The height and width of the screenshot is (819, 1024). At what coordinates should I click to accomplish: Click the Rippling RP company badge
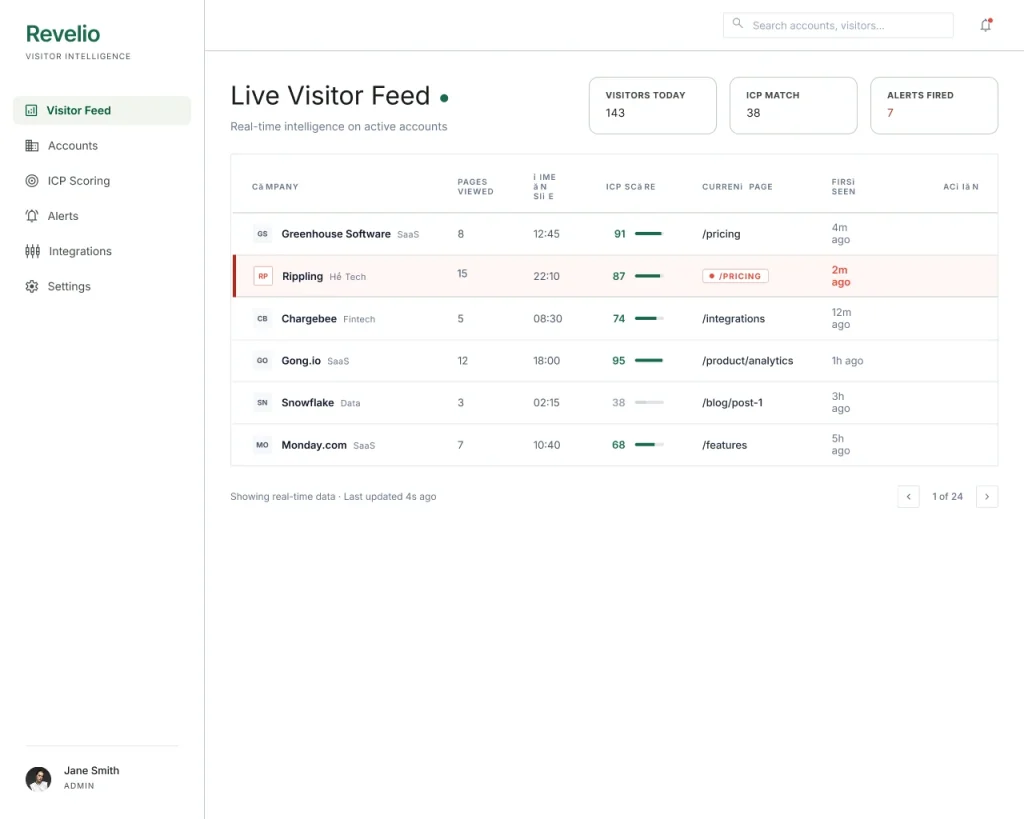tap(263, 276)
